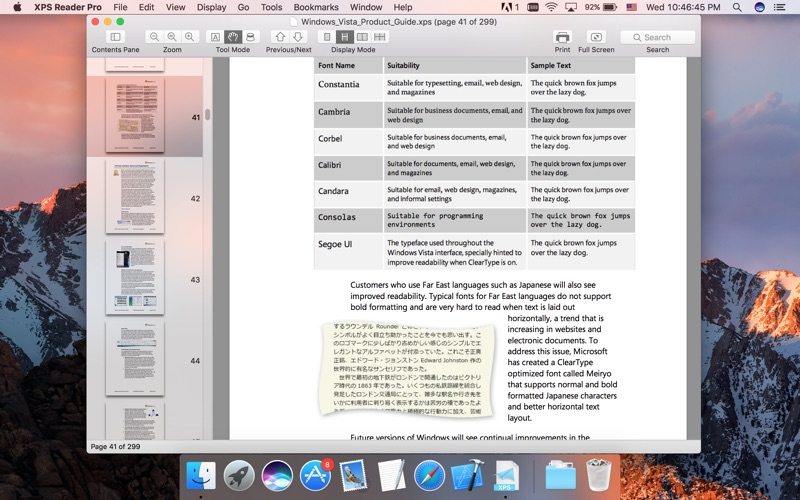Open TextEdit from the Dock
The image size is (800, 500).
click(x=391, y=476)
